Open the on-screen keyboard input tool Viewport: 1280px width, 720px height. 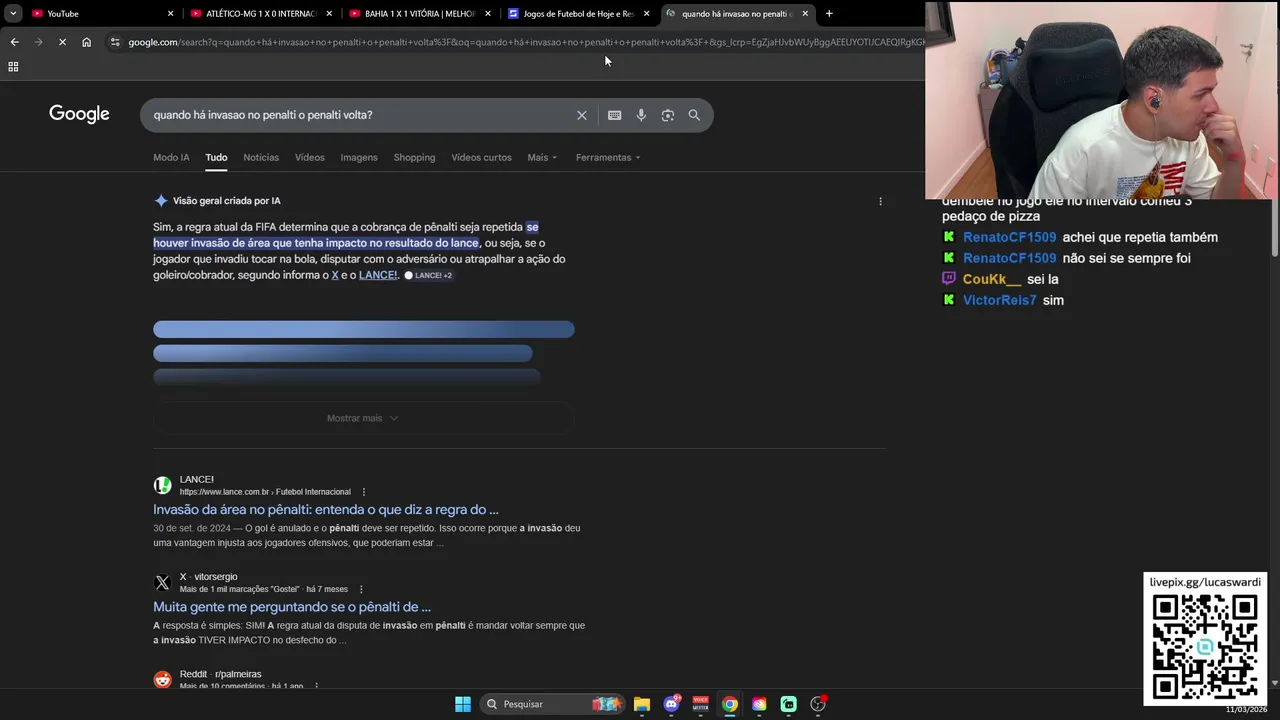[x=615, y=115]
